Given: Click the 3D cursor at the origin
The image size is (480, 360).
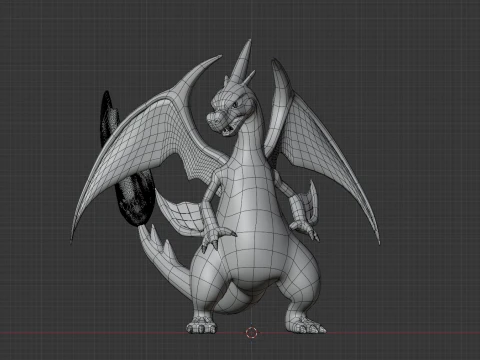Looking at the screenshot, I should [251, 332].
